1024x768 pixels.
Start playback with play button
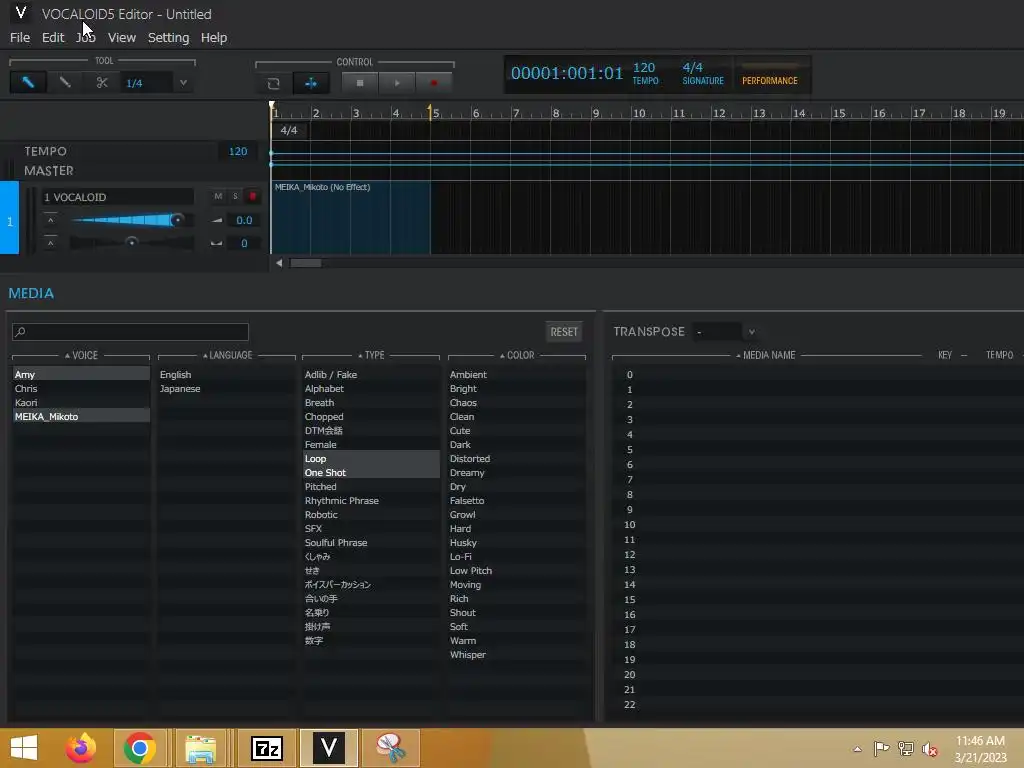click(x=396, y=83)
